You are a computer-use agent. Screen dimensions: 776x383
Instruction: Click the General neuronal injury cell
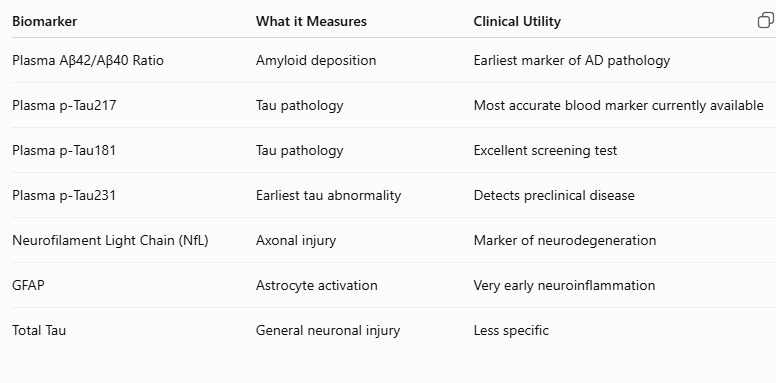(x=328, y=331)
